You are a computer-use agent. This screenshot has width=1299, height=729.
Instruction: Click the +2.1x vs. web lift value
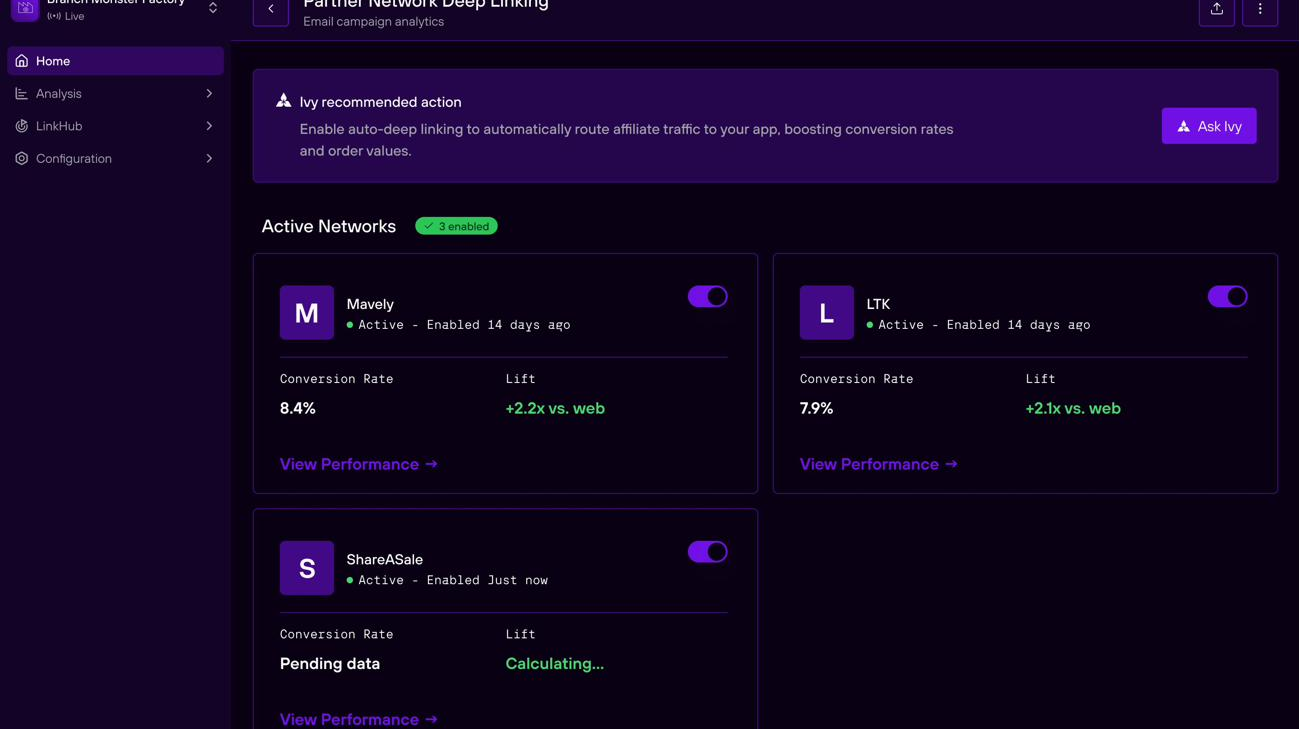coord(1073,408)
